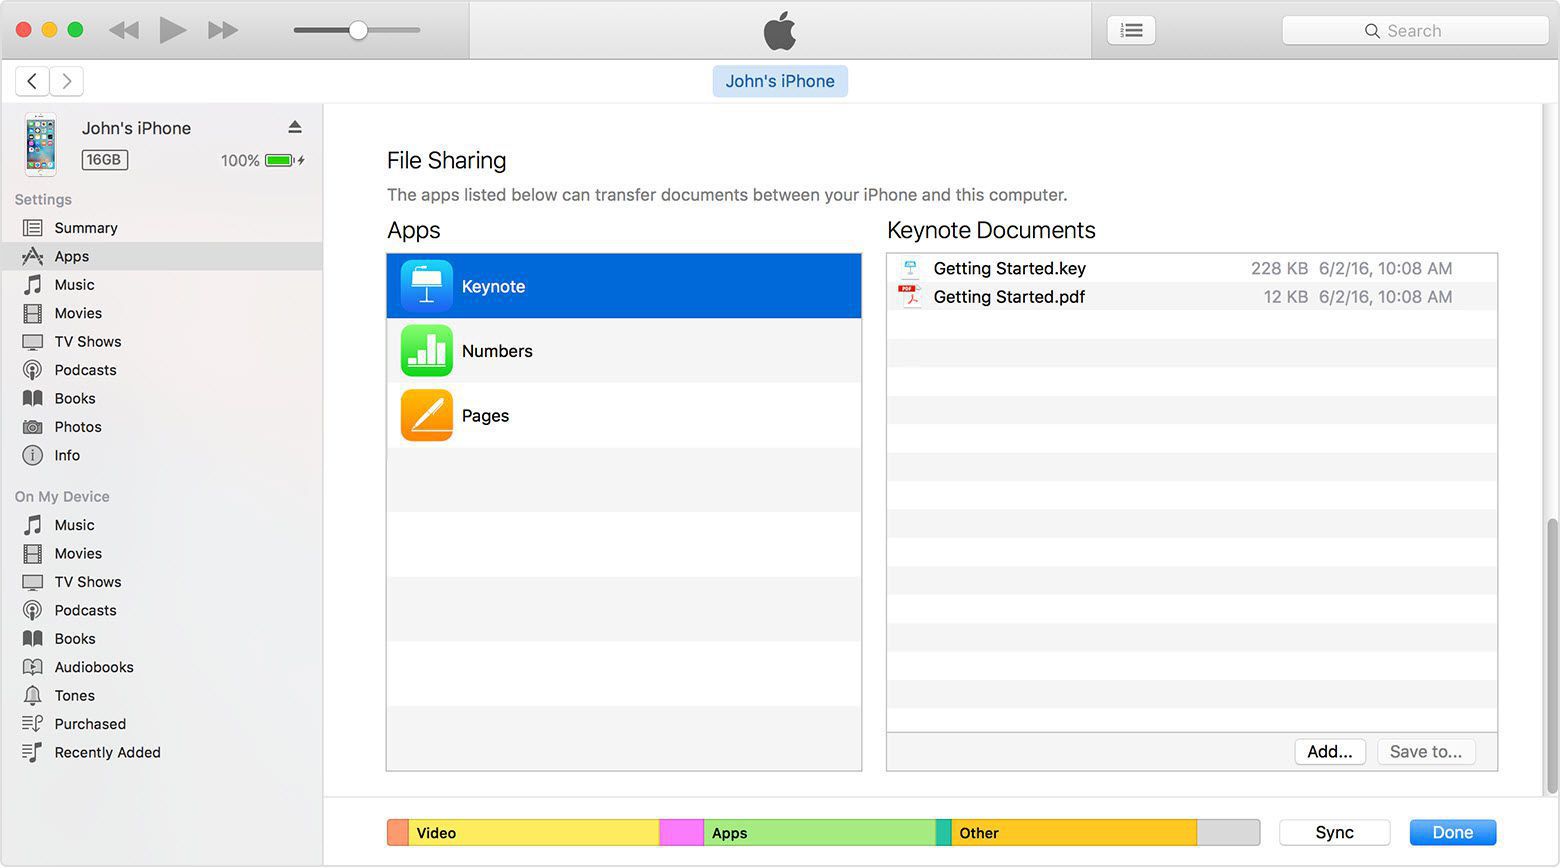Select Pages in the Apps list

624,416
